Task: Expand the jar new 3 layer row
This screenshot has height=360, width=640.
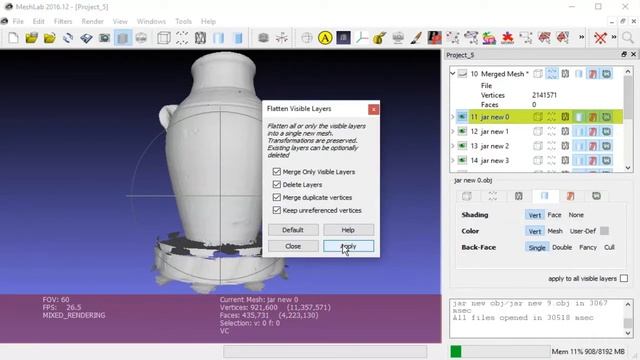Action: click(x=453, y=160)
